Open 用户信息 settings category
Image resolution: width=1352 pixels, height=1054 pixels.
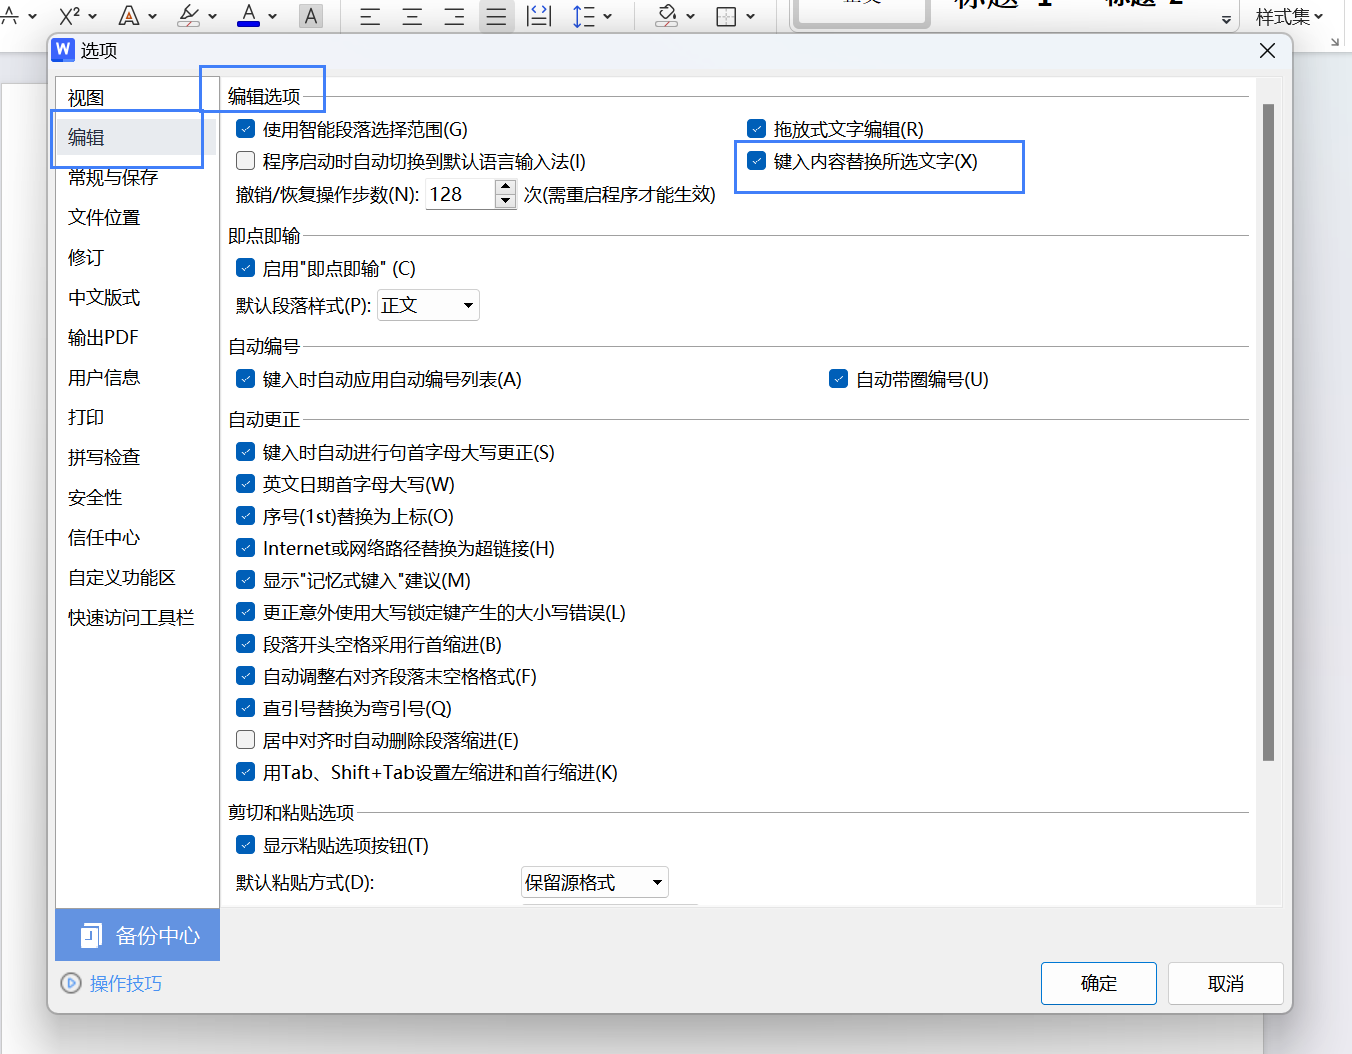coord(104,377)
